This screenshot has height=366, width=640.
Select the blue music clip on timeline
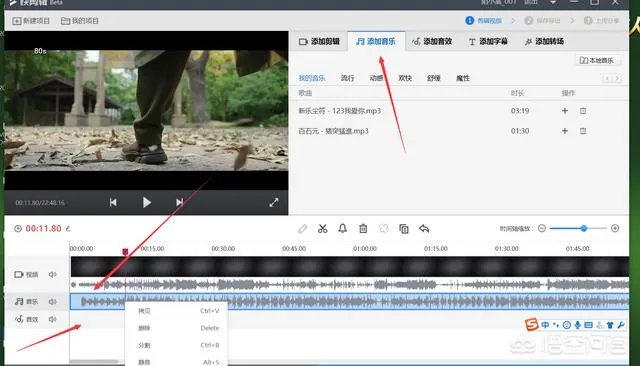tap(349, 302)
